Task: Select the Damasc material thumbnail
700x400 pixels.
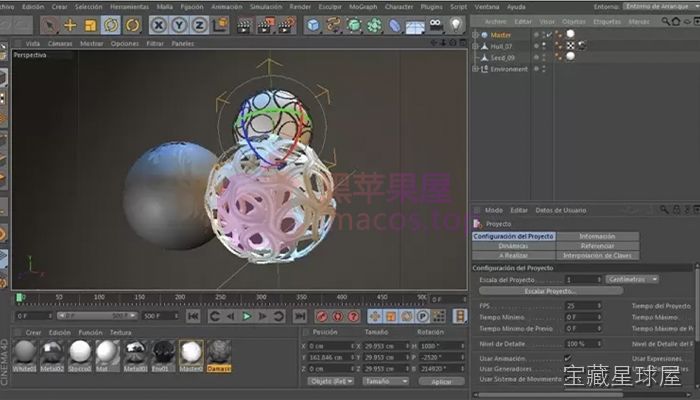Action: point(219,356)
